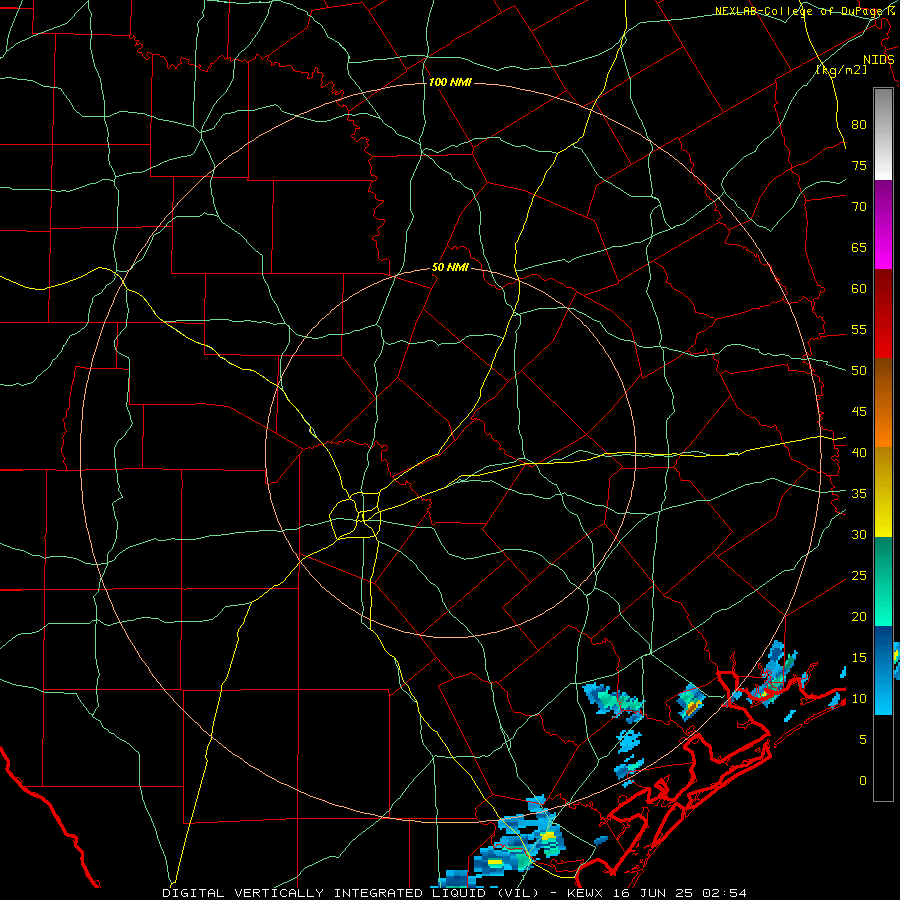
Task: Click the "35" value on the color scale
Action: pyautogui.click(x=859, y=494)
